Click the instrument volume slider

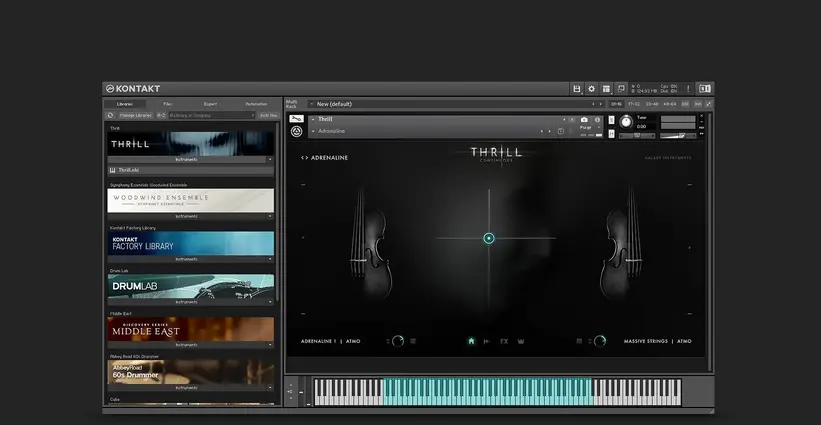point(678,136)
